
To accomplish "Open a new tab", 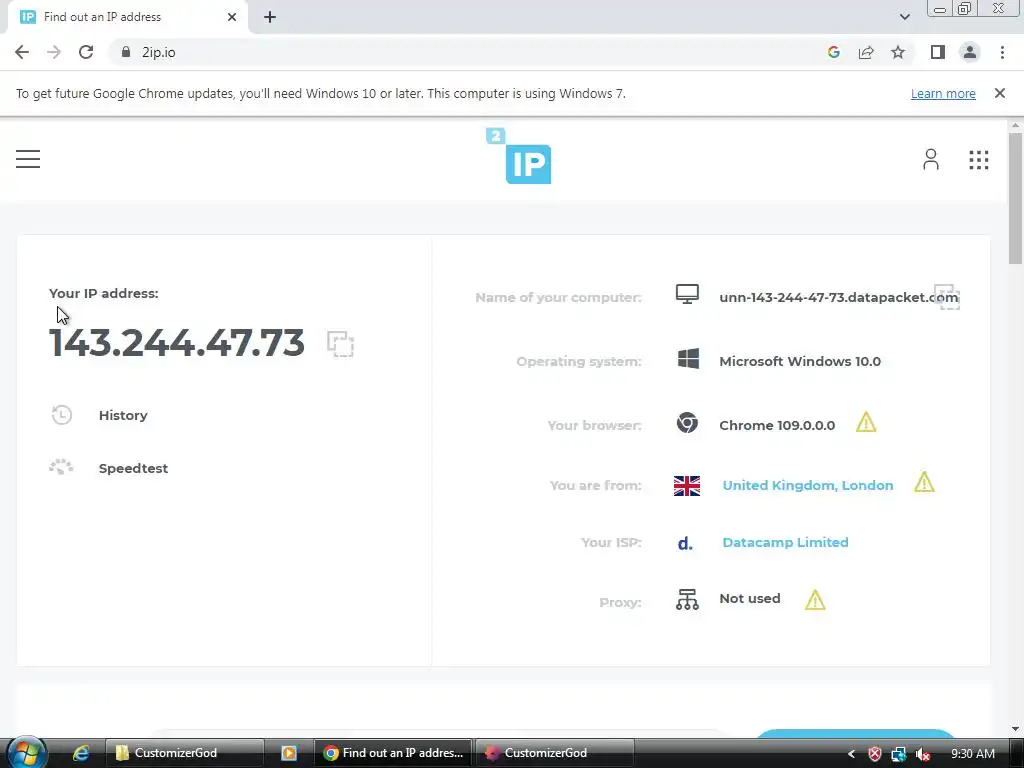I will pyautogui.click(x=270, y=17).
